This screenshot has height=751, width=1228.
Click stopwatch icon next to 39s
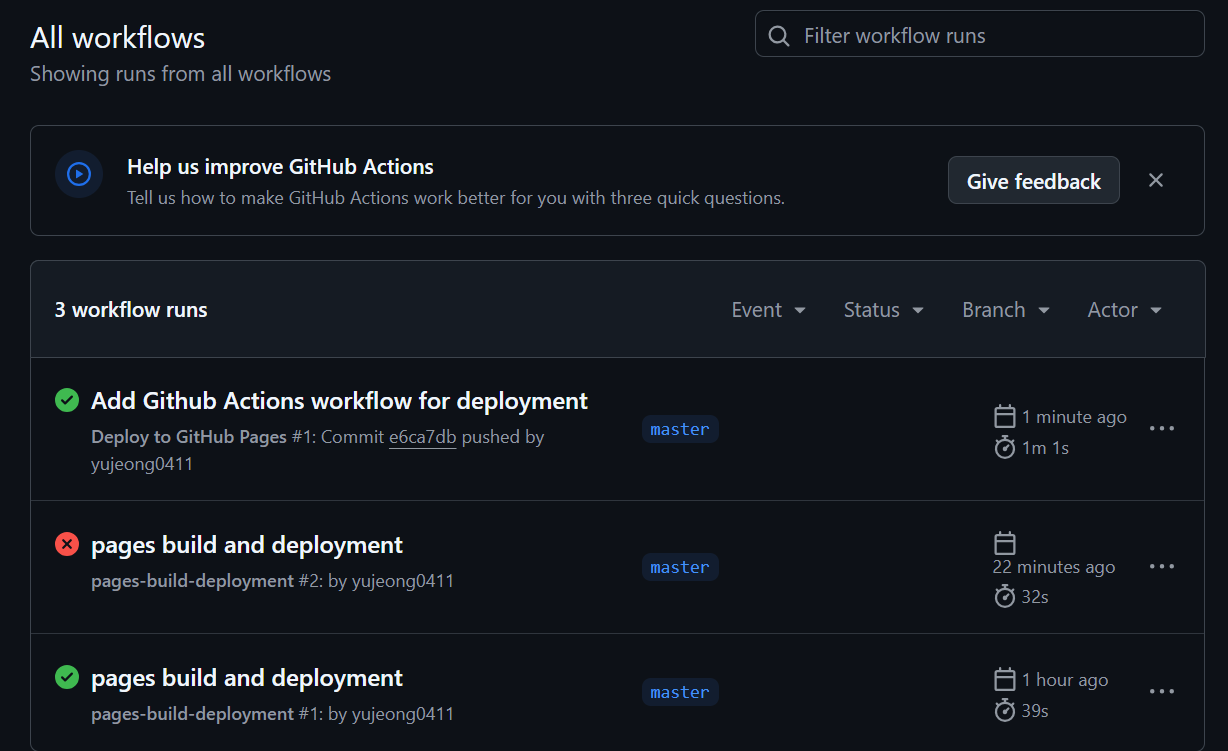pos(1005,711)
